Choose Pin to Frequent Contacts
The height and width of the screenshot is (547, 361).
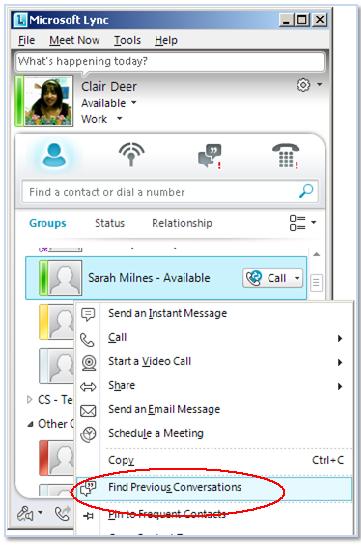(x=214, y=514)
